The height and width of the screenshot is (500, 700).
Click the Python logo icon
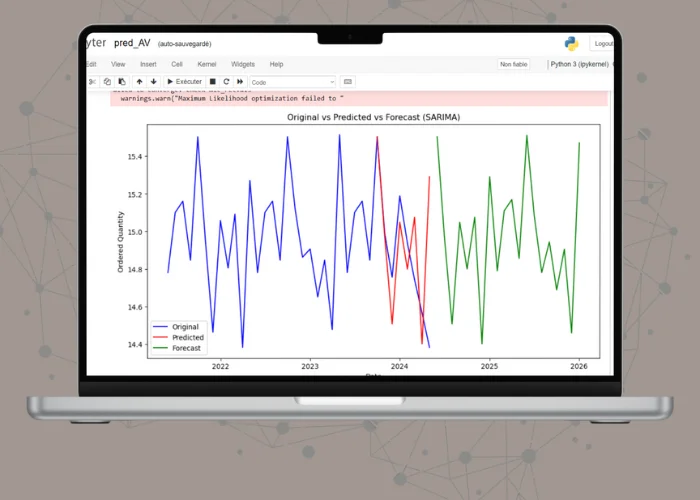[x=571, y=43]
